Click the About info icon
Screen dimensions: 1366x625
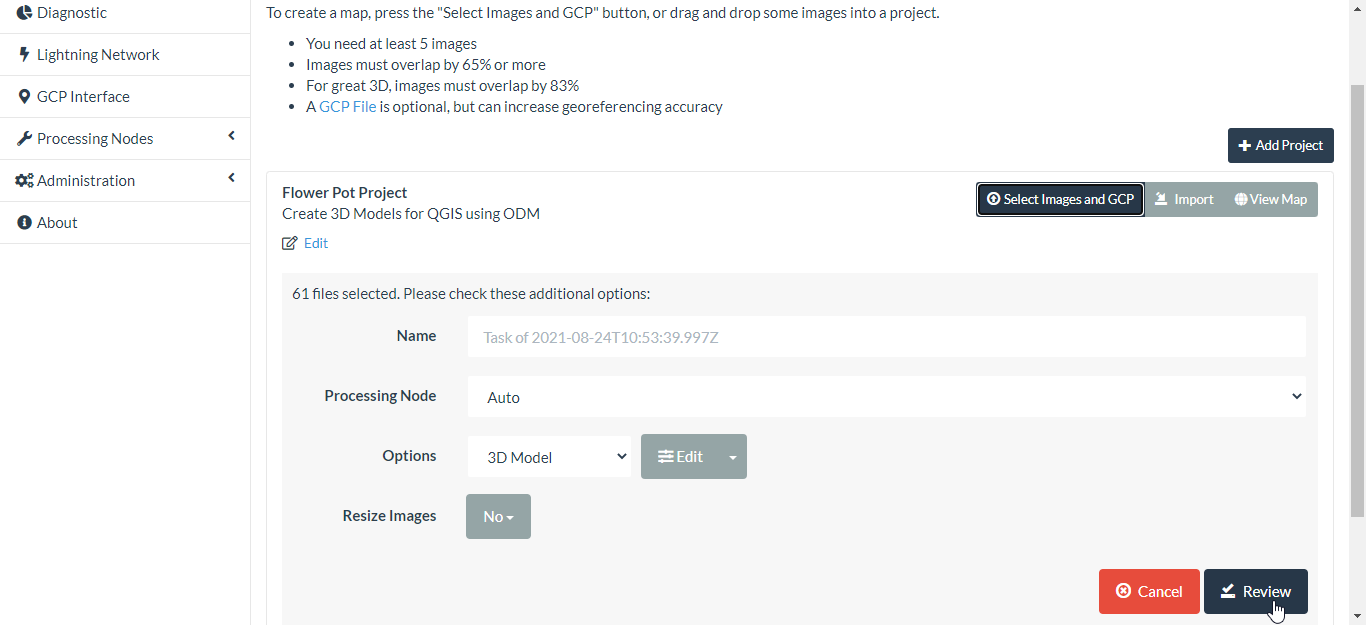pos(24,223)
